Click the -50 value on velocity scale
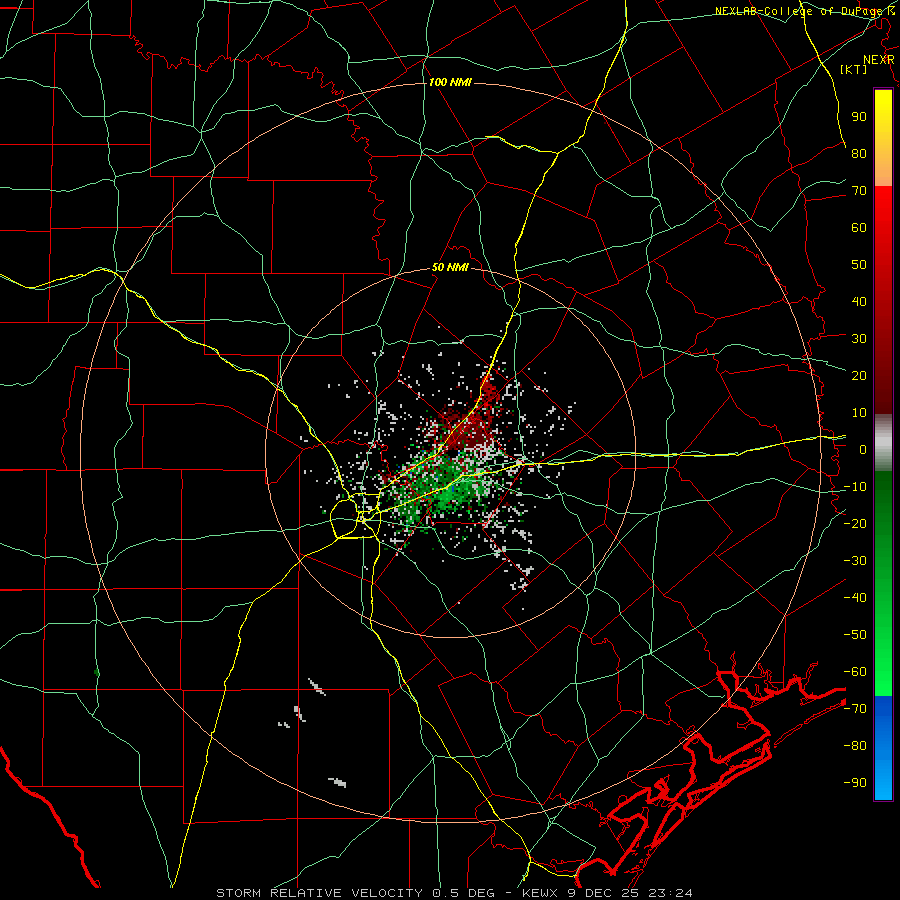The image size is (900, 900). coord(855,634)
